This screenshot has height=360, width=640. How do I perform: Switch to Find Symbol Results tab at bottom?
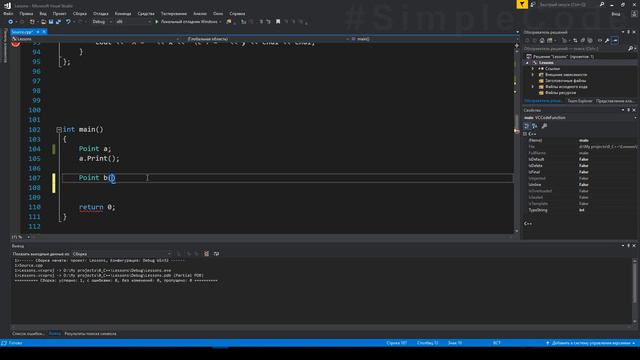90,333
